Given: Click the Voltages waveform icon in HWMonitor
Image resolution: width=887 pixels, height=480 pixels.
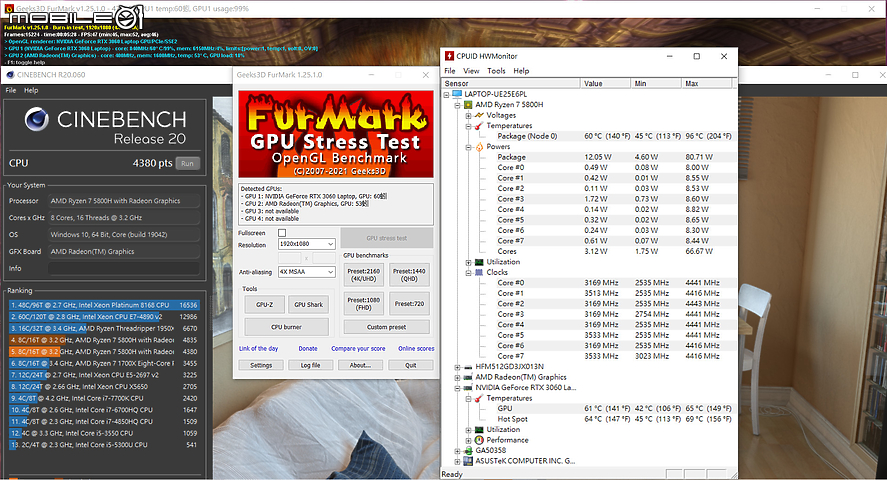Looking at the screenshot, I should point(479,115).
